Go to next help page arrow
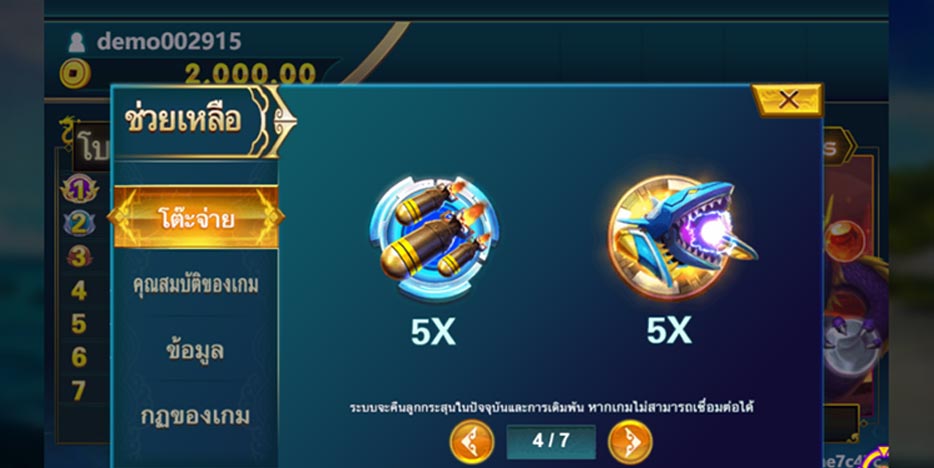934x468 pixels. (630, 441)
